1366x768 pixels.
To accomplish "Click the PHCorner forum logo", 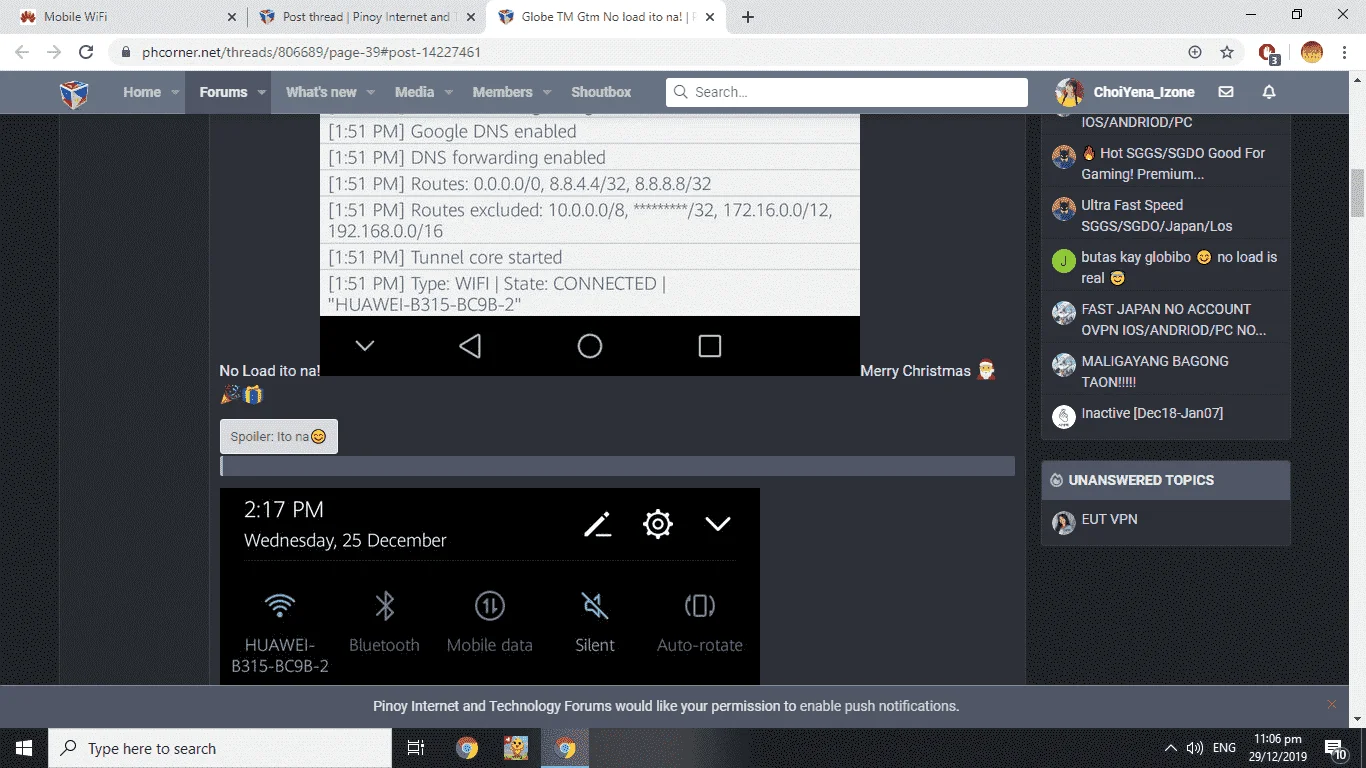I will pos(74,93).
